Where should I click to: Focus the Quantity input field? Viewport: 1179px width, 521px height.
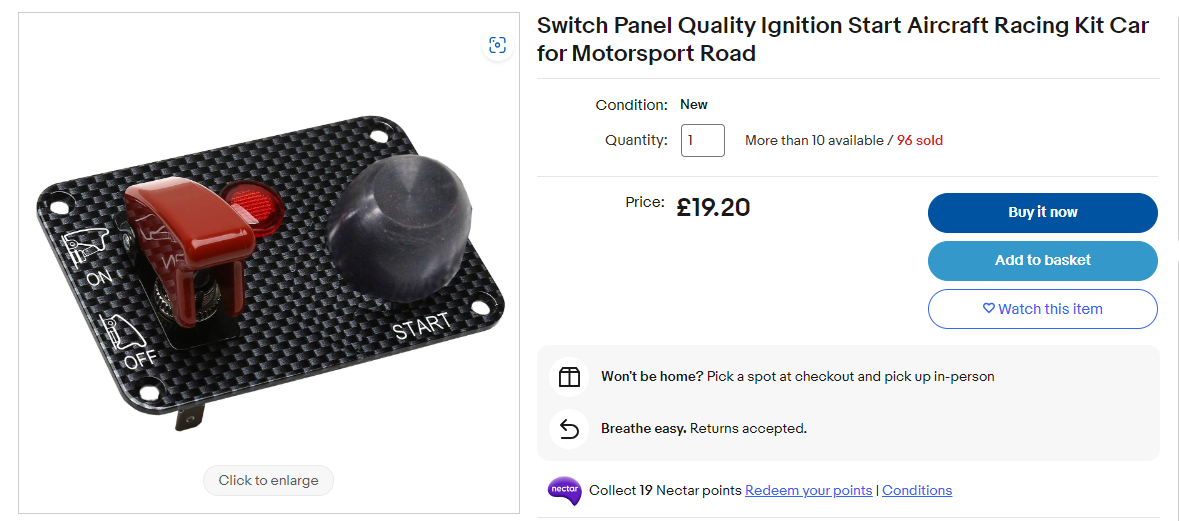tap(702, 140)
